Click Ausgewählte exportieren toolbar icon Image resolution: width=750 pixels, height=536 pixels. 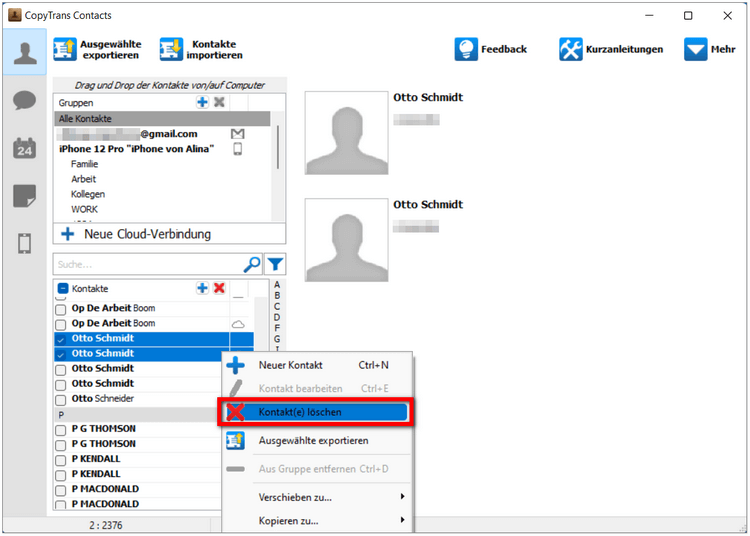(x=65, y=49)
